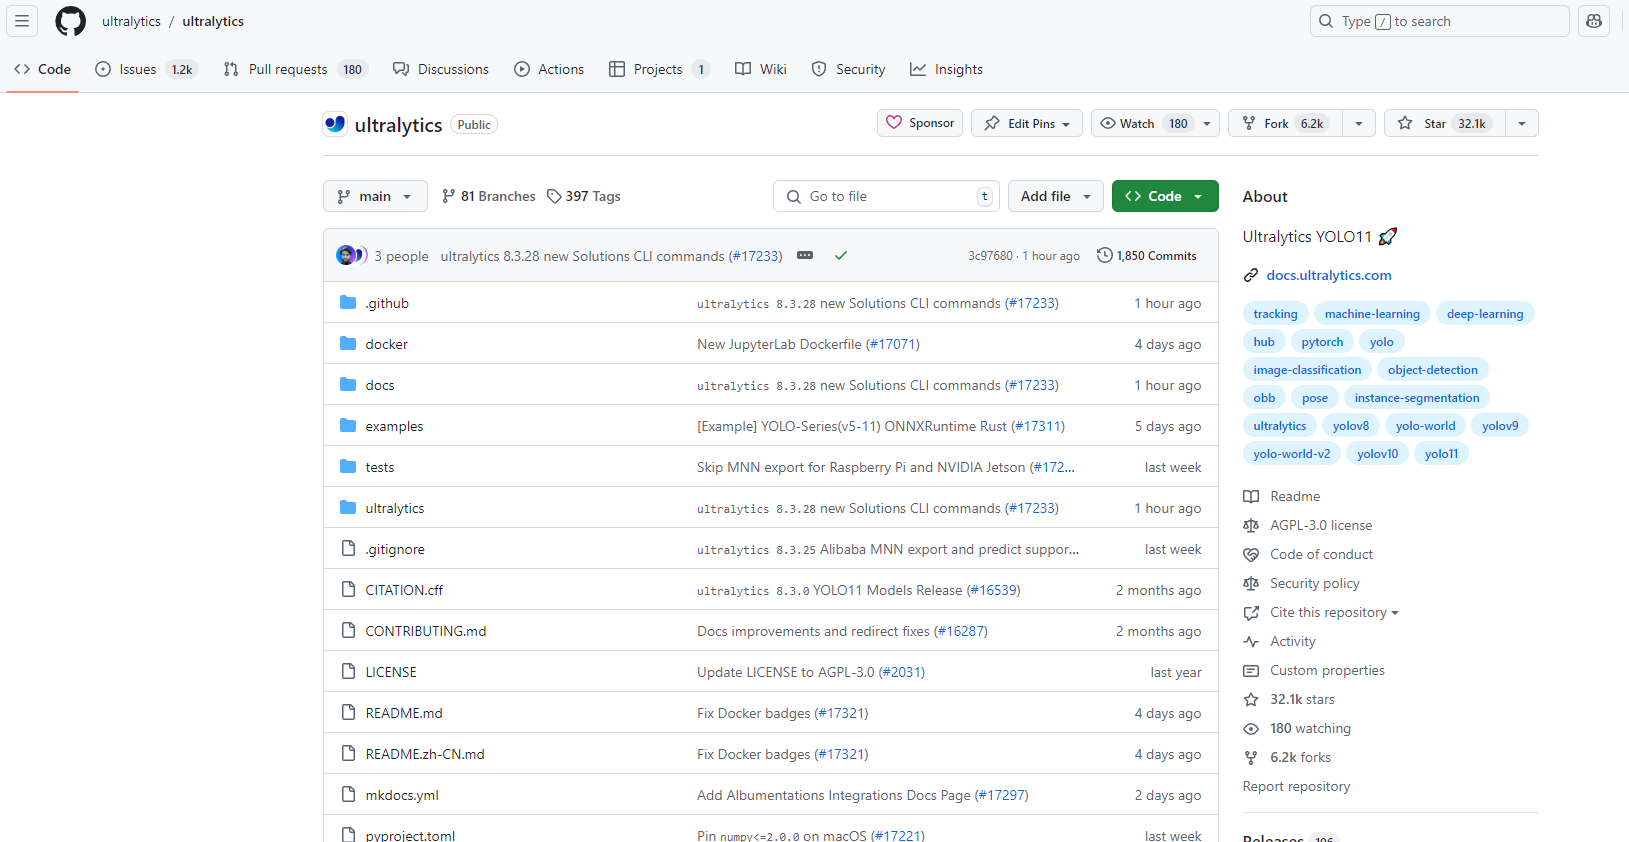Click the mkdocs.yml file icon
The width and height of the screenshot is (1629, 842).
[348, 795]
